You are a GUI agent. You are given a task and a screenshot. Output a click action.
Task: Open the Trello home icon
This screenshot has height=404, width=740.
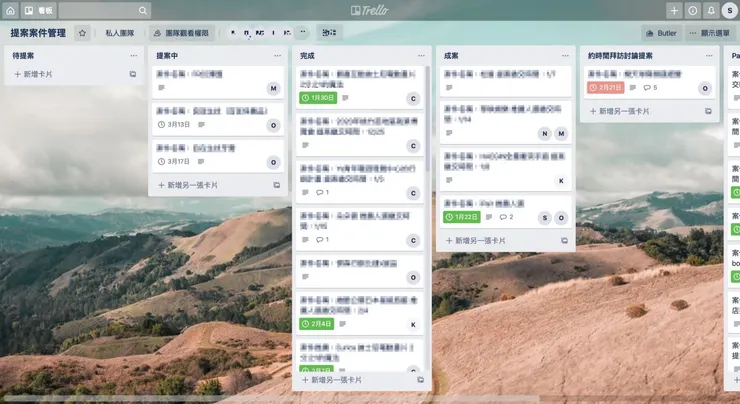coord(10,10)
